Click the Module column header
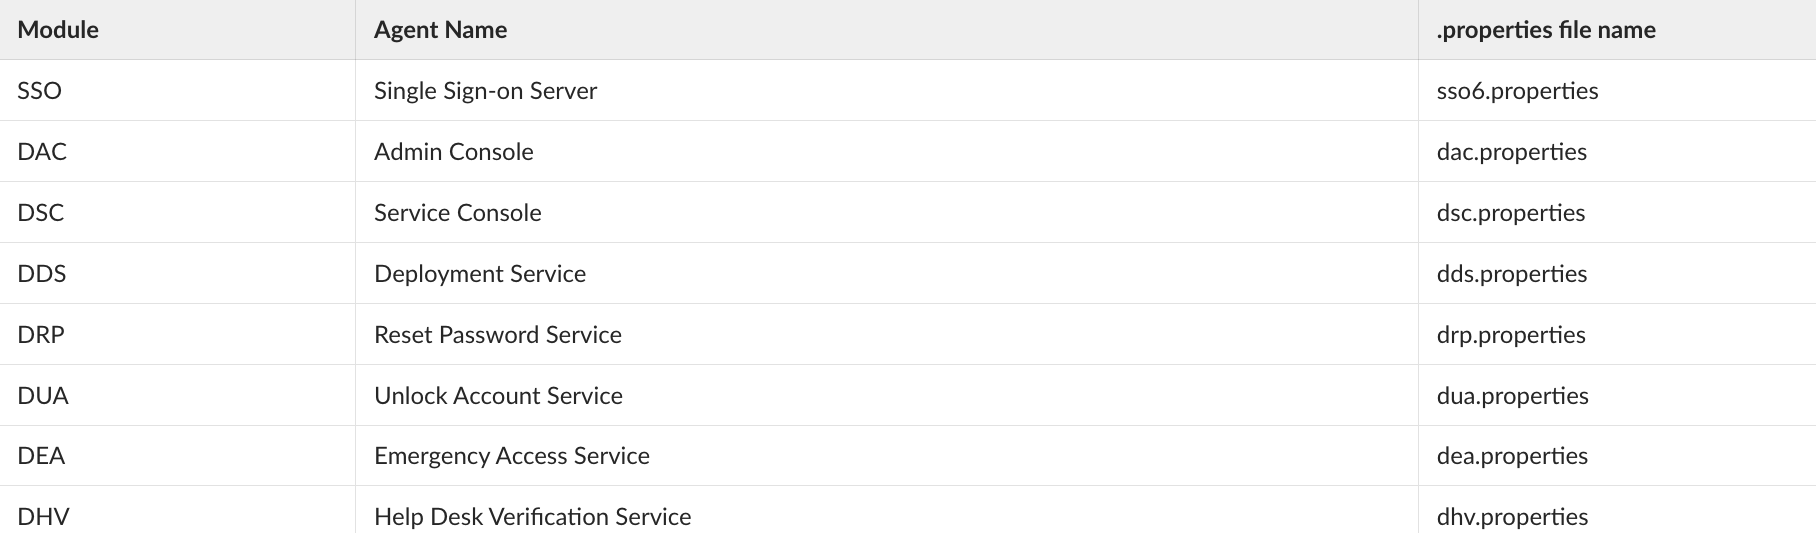 coord(58,30)
